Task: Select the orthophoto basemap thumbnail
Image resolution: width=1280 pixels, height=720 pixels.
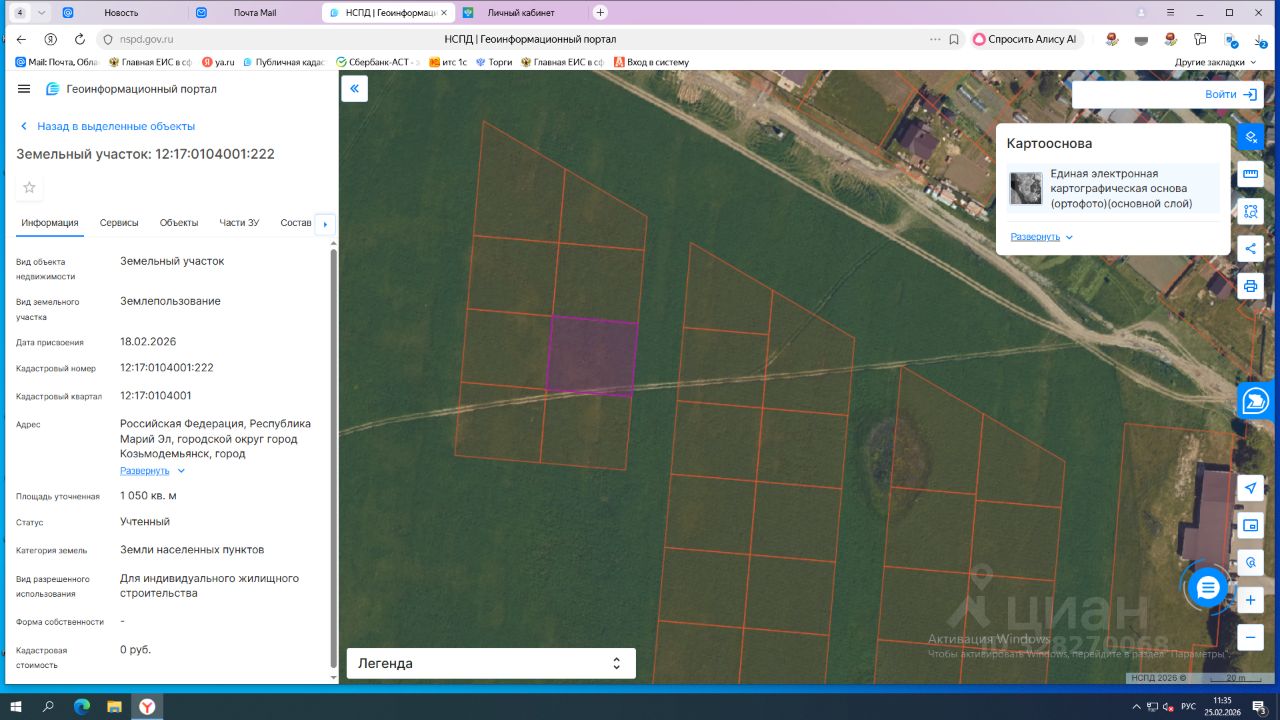Action: click(x=1025, y=188)
